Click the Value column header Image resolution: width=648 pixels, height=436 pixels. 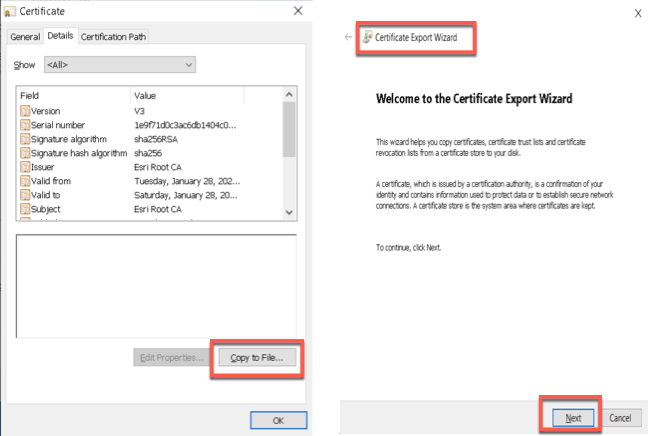187,95
